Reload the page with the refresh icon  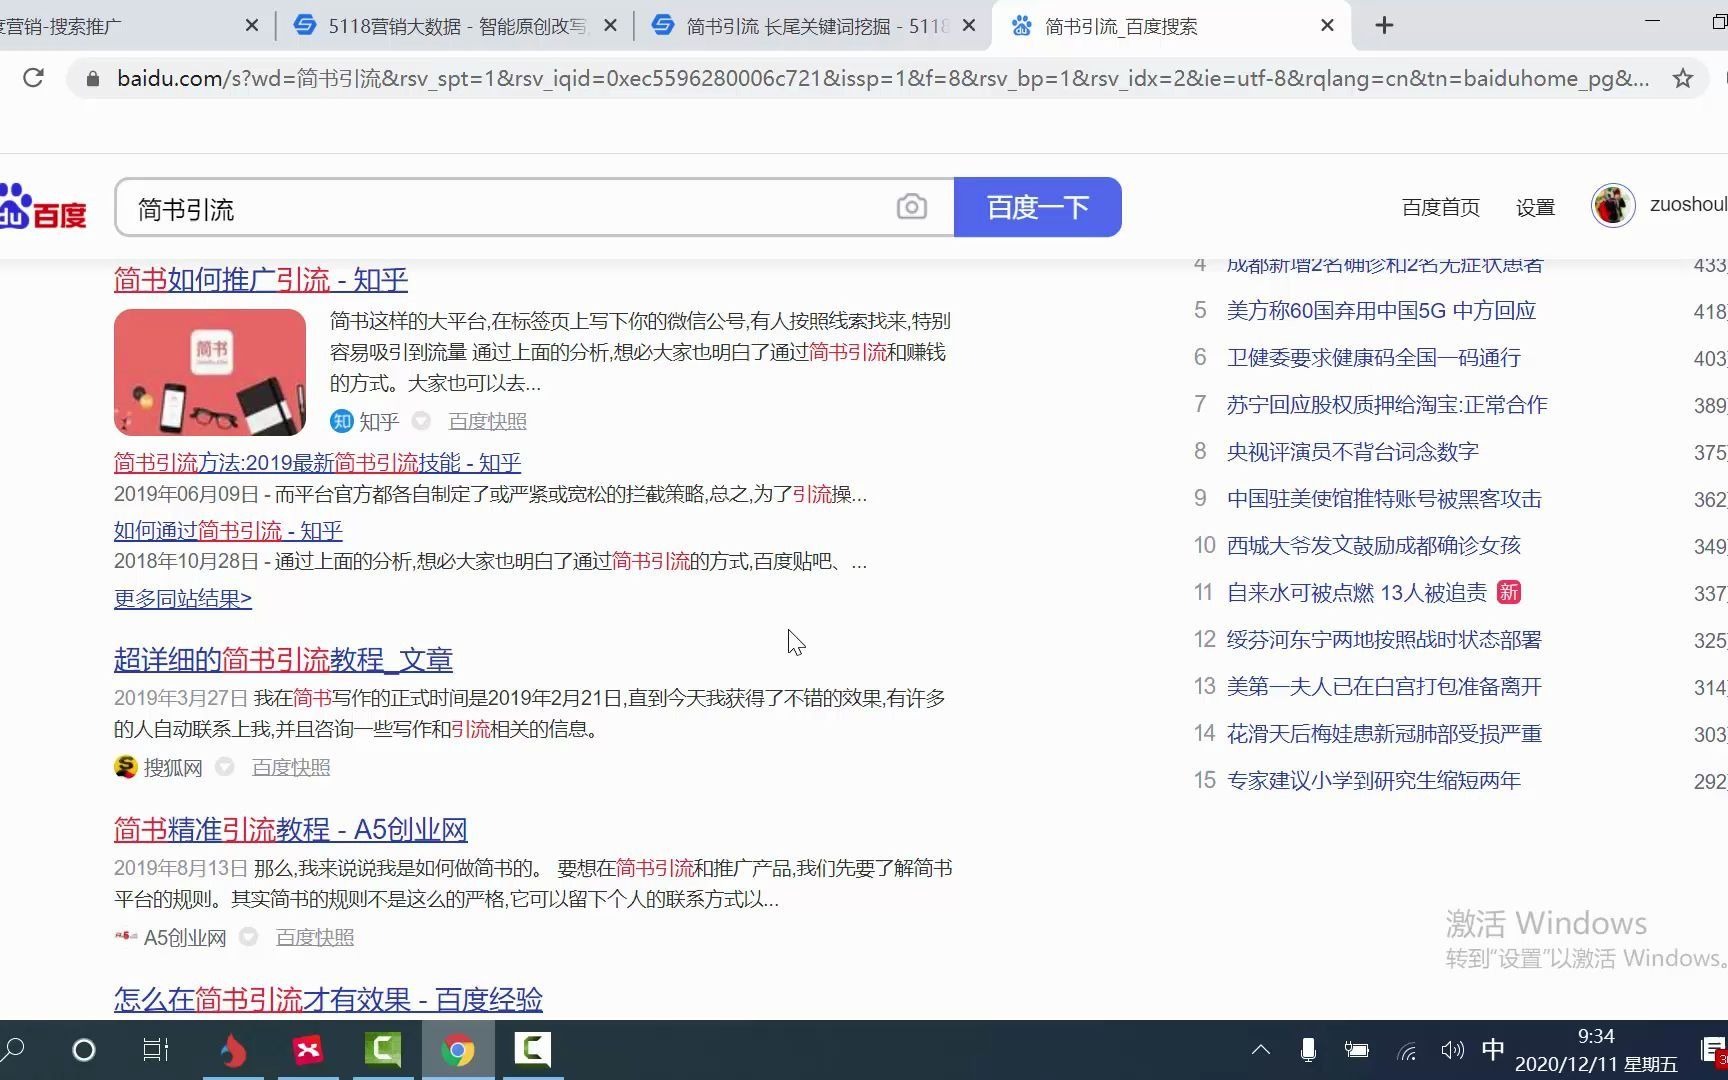(33, 78)
